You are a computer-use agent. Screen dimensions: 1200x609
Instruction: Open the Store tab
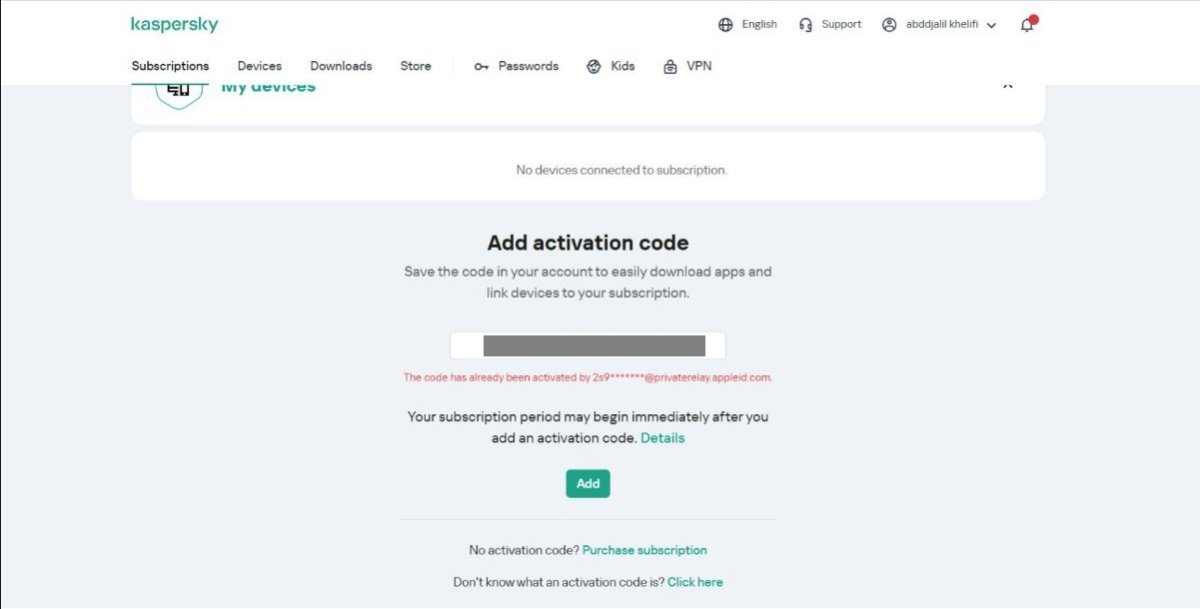416,66
